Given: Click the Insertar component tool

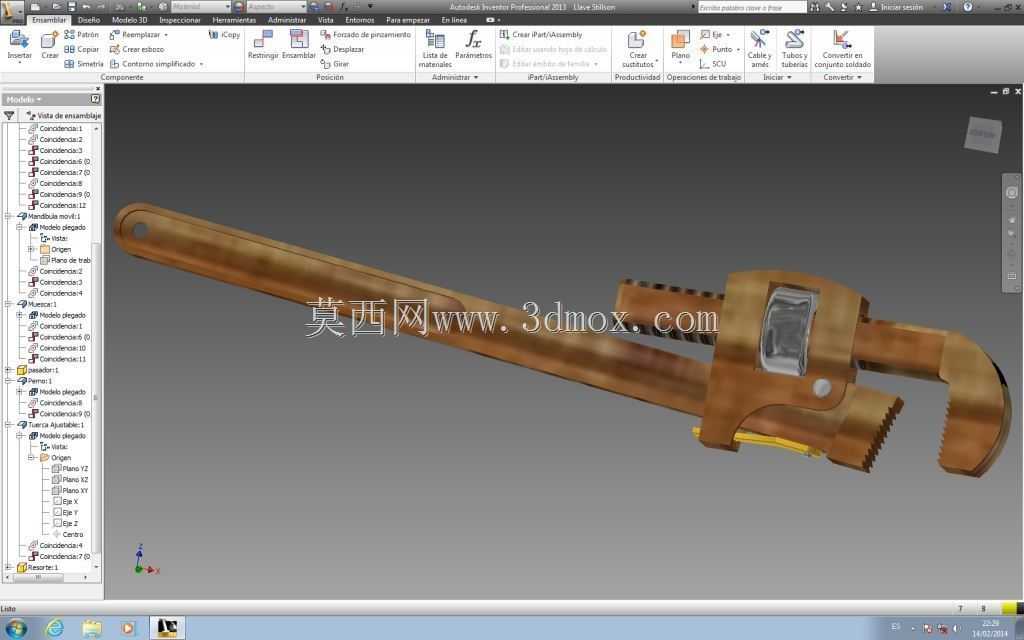Looking at the screenshot, I should pyautogui.click(x=19, y=46).
